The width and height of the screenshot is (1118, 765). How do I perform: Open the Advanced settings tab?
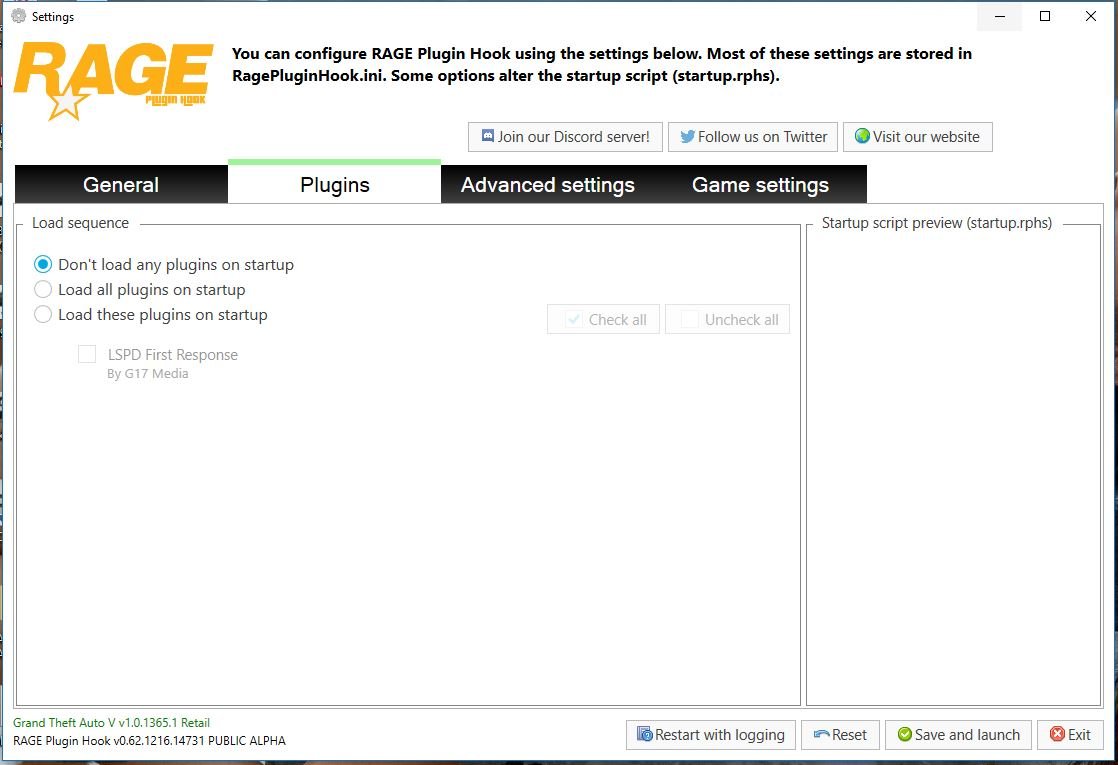[548, 185]
